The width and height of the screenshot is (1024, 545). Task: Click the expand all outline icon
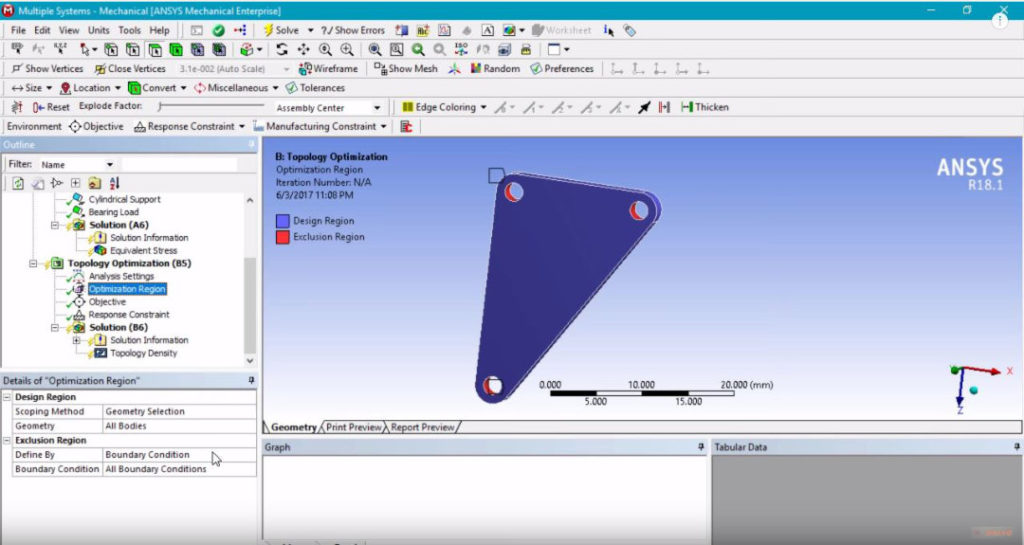[76, 183]
